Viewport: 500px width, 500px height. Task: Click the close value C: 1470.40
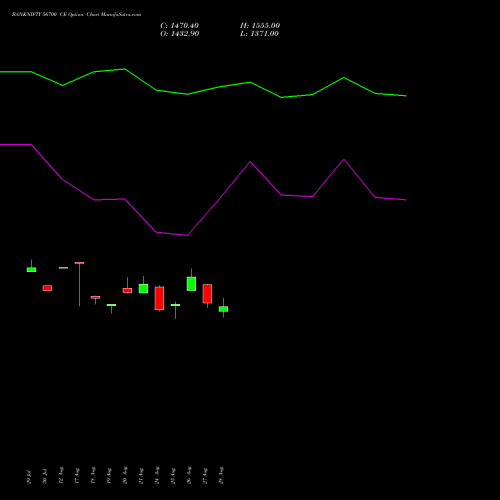pos(179,26)
